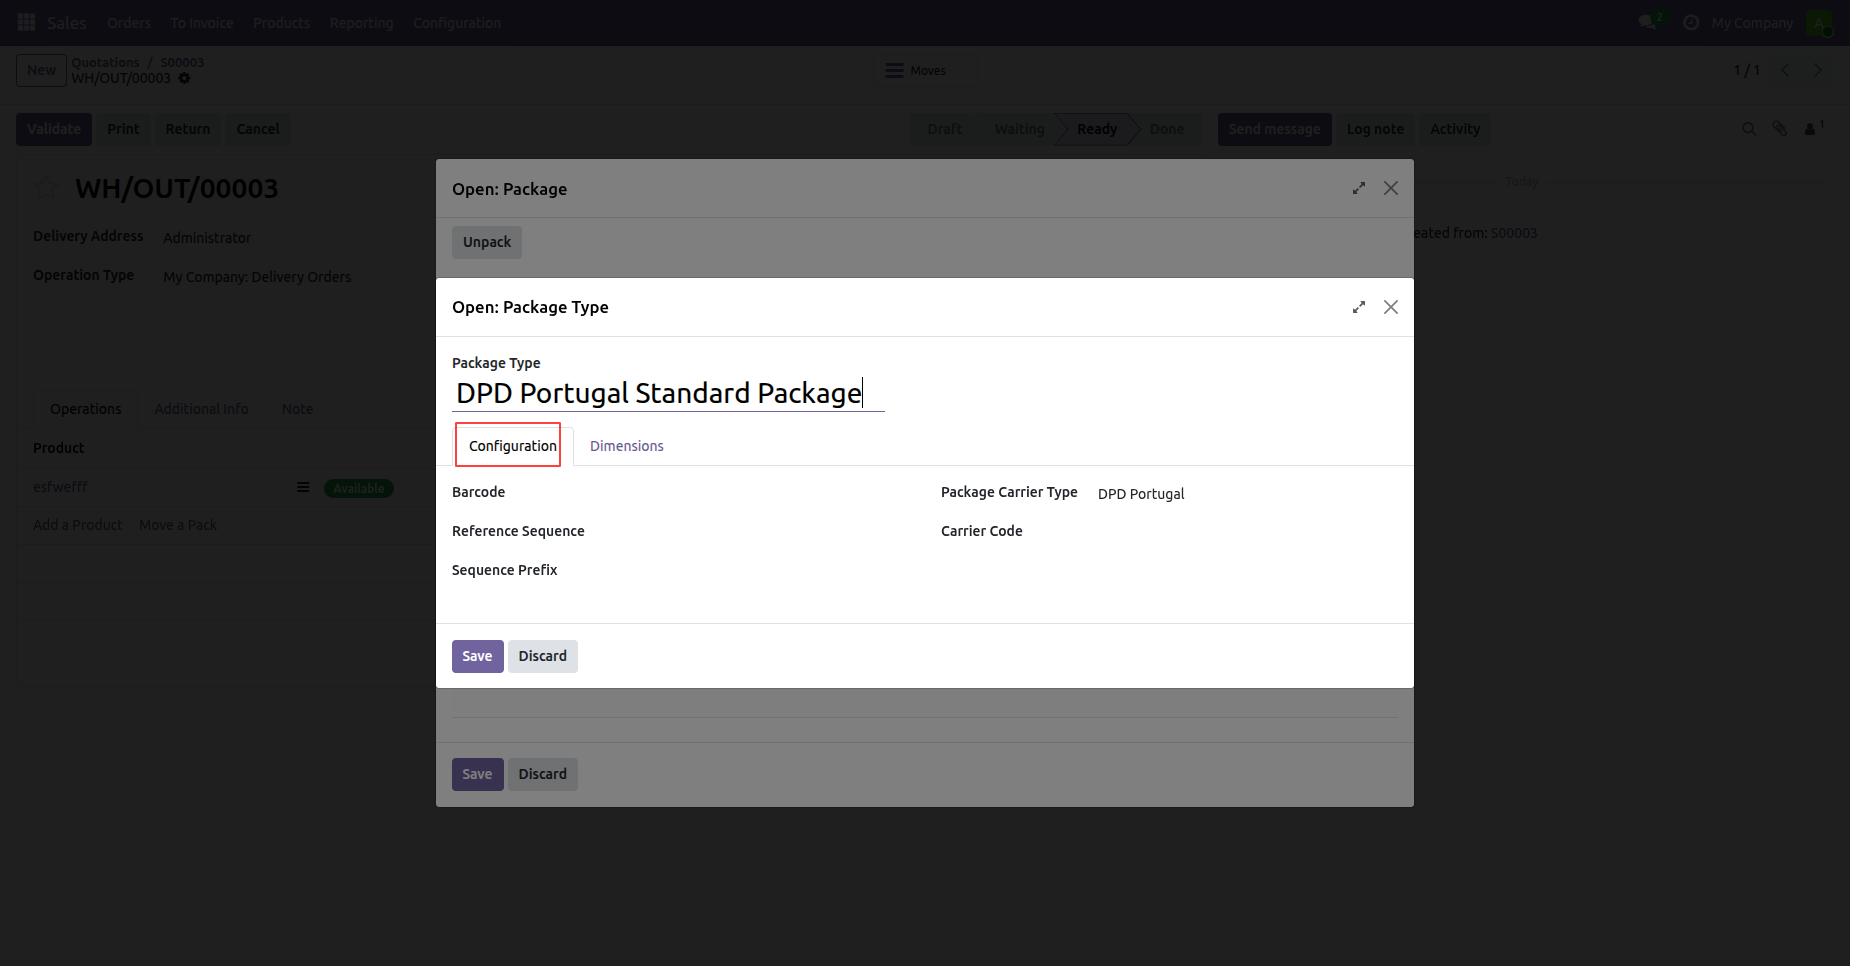Go to next record arrow
The image size is (1850, 966).
coord(1818,70)
